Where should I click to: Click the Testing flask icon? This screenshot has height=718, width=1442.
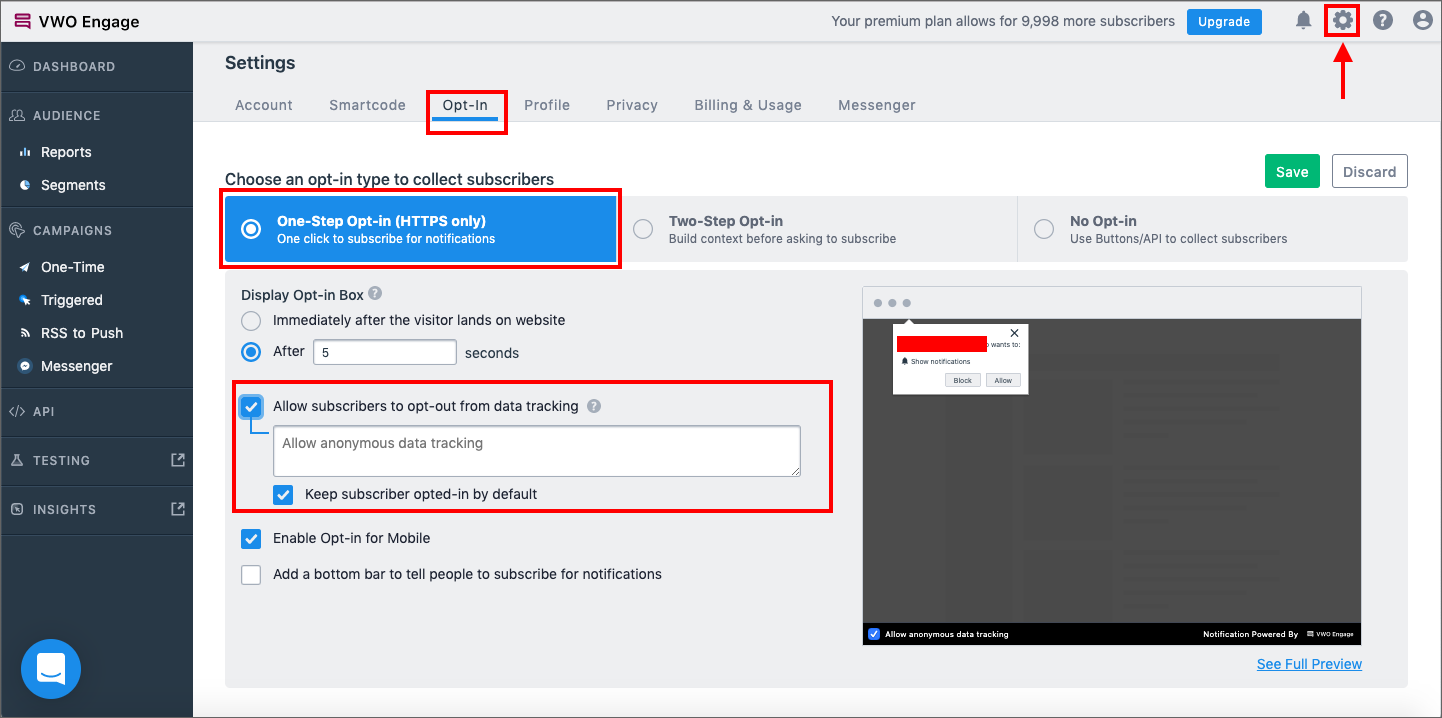point(17,460)
